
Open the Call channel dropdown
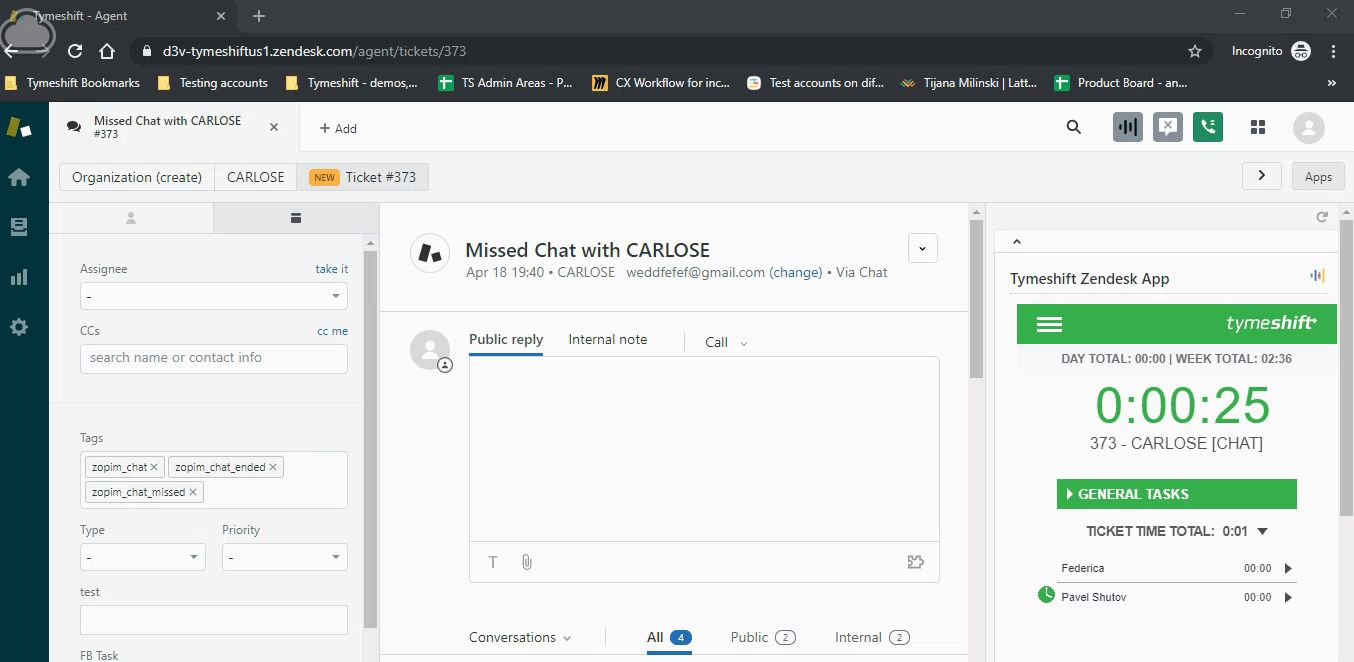coord(726,342)
